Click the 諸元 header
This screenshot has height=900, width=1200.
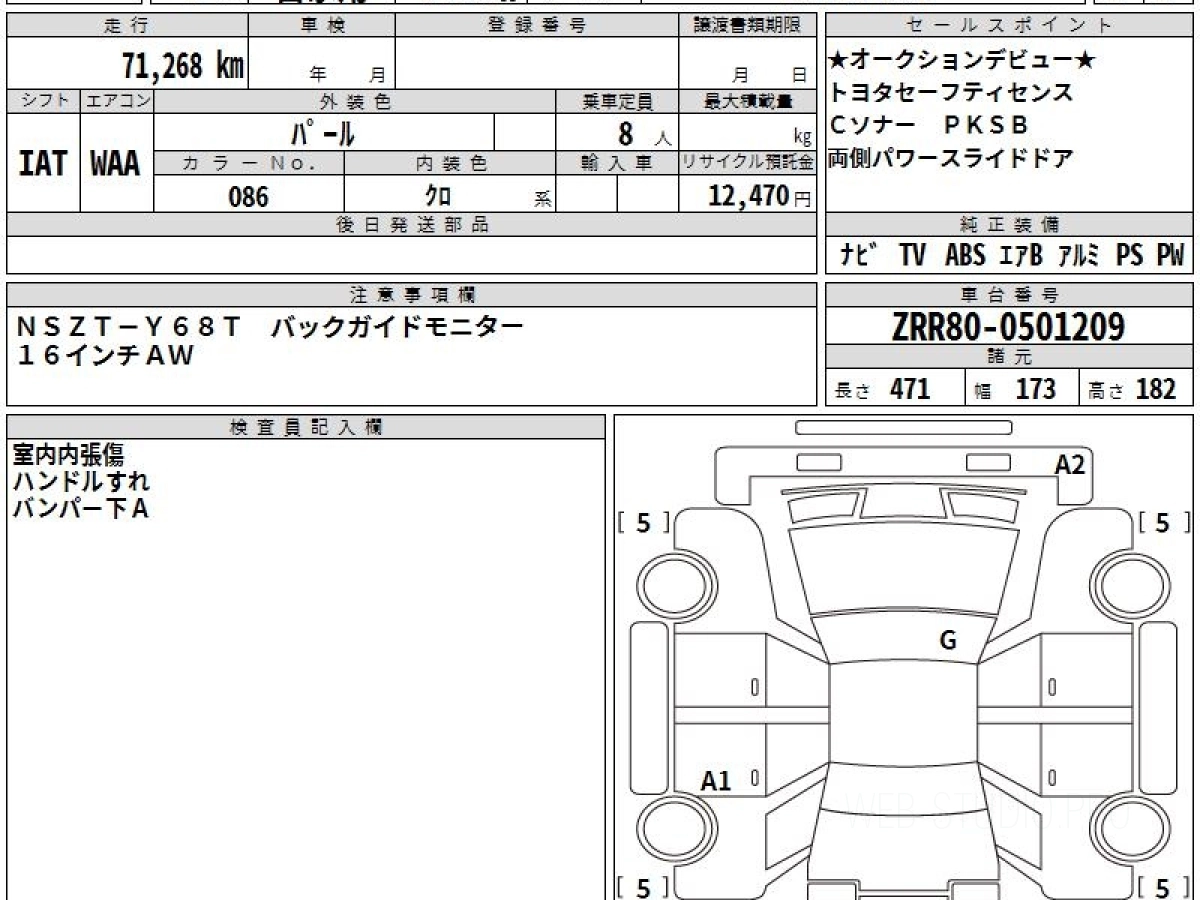point(1010,357)
